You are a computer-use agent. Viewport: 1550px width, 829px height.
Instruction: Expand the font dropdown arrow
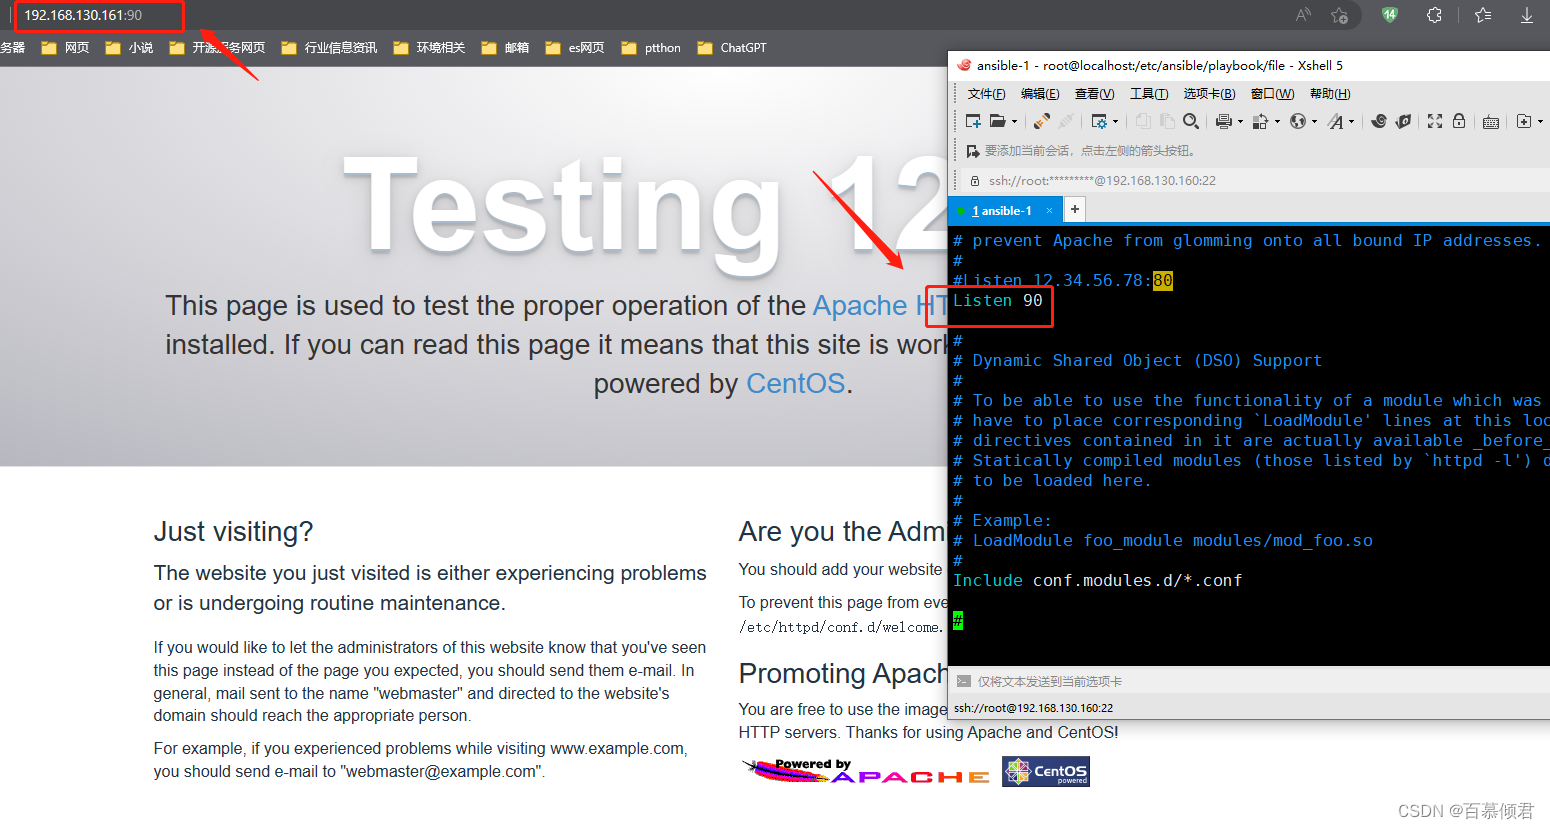pyautogui.click(x=1352, y=122)
